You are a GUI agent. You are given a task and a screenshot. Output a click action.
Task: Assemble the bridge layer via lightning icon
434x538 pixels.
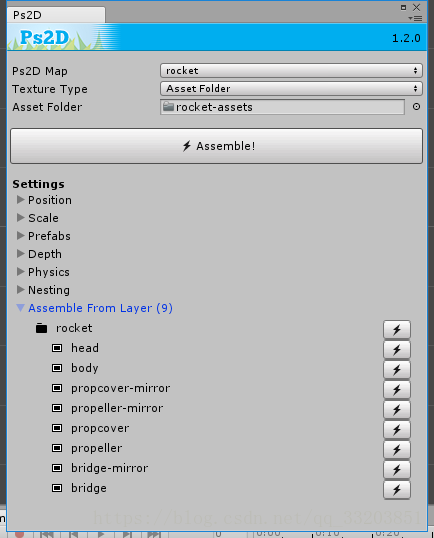coord(397,489)
